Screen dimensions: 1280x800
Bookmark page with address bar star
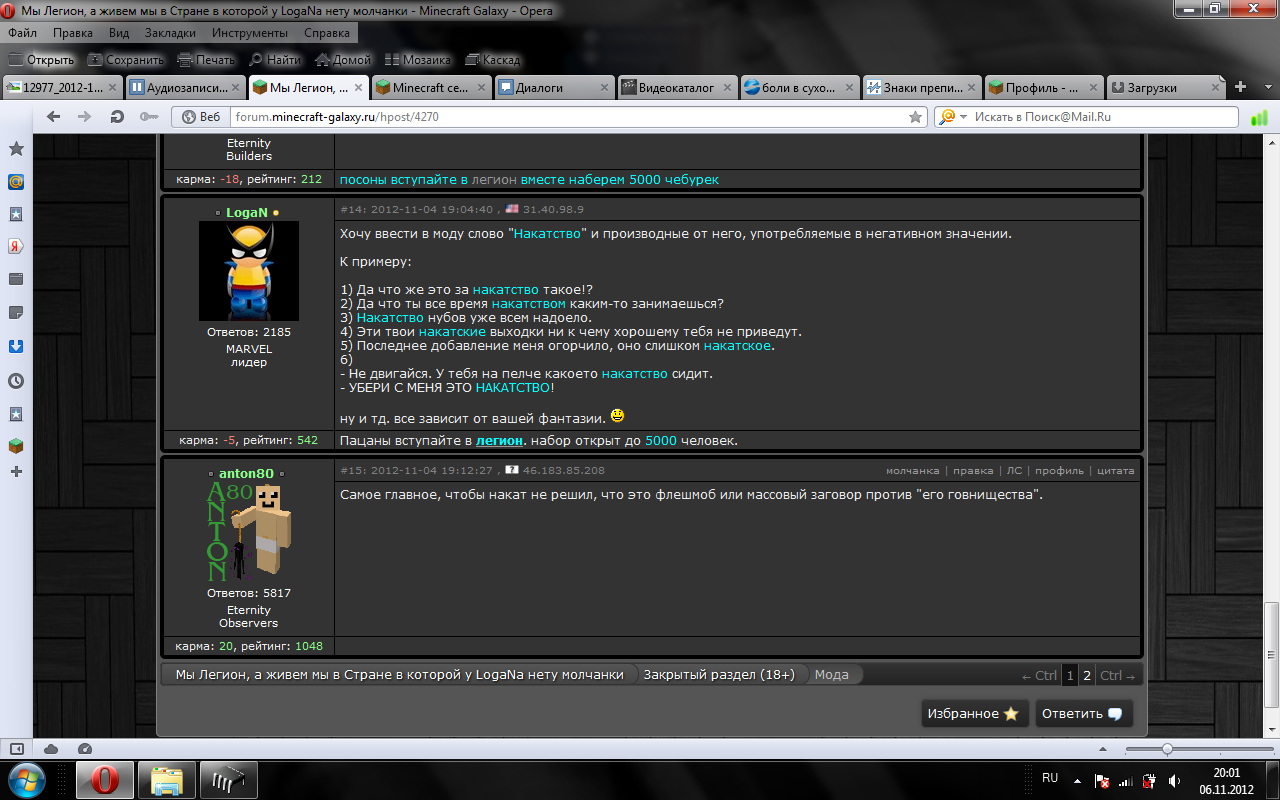coord(915,117)
